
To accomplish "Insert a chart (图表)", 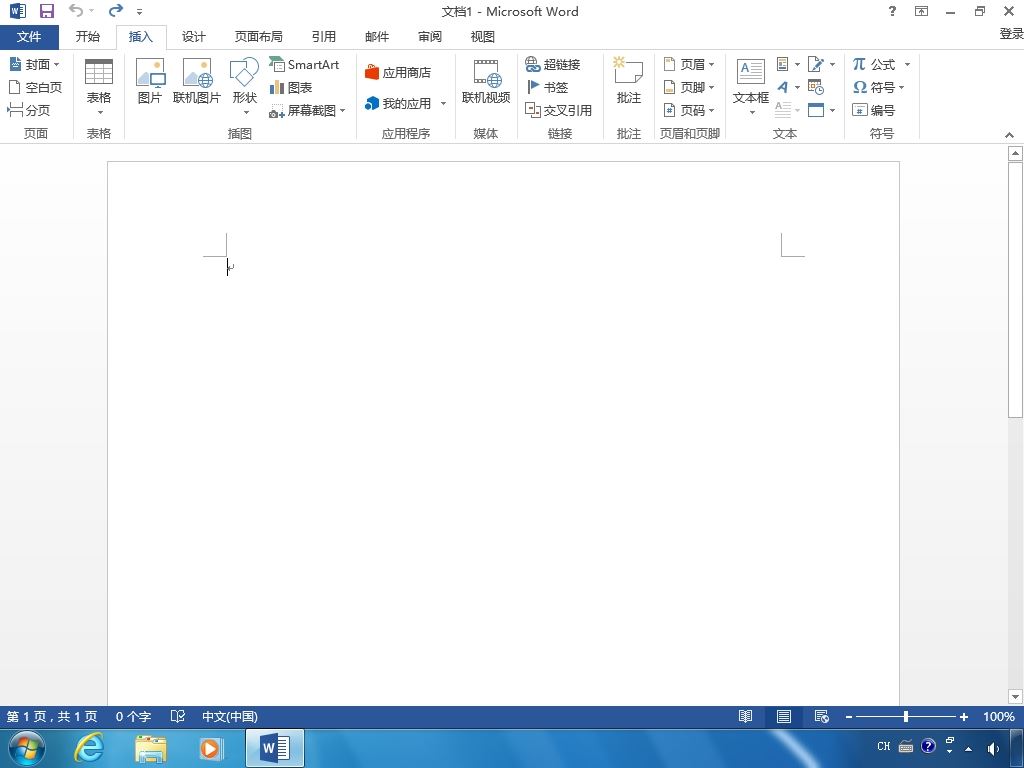I will coord(291,87).
